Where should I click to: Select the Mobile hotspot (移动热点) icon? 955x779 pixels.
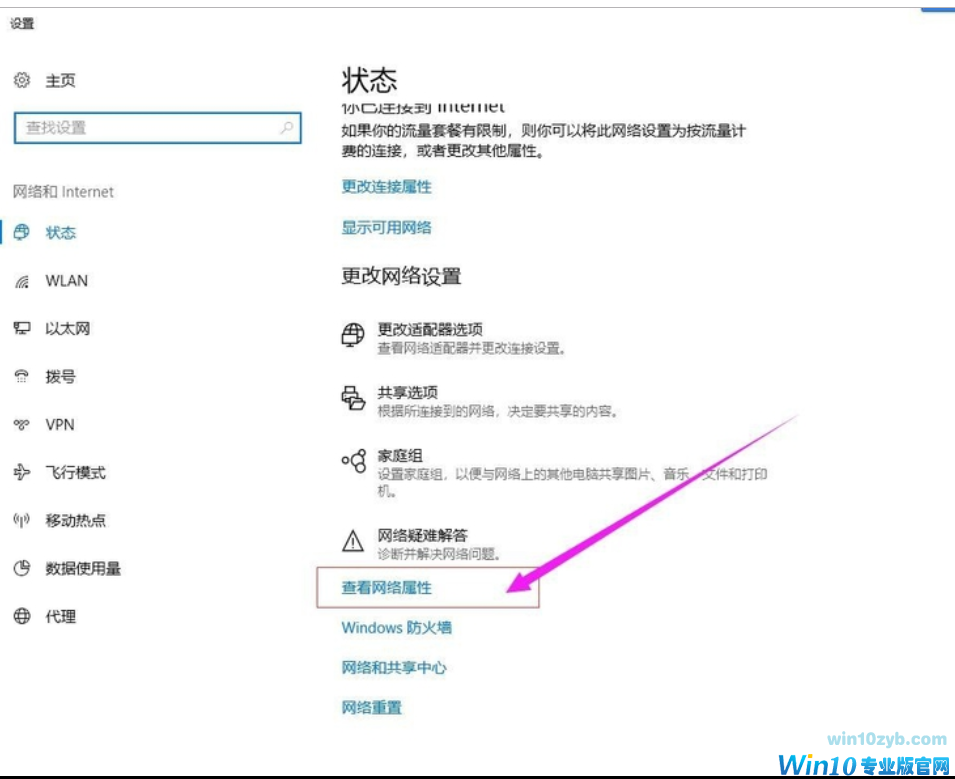click(22, 520)
